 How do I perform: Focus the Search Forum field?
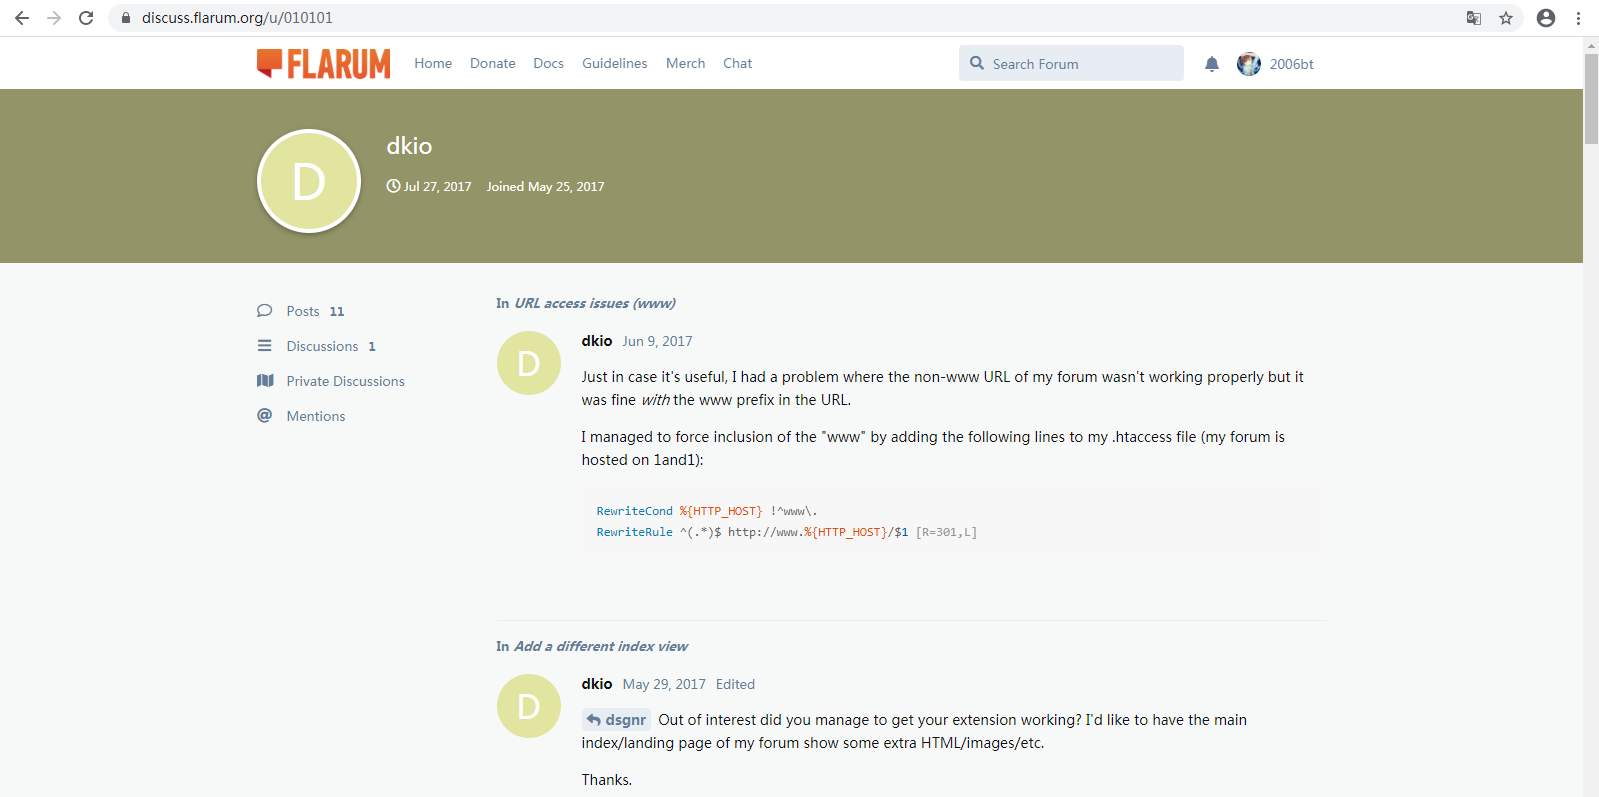1071,63
